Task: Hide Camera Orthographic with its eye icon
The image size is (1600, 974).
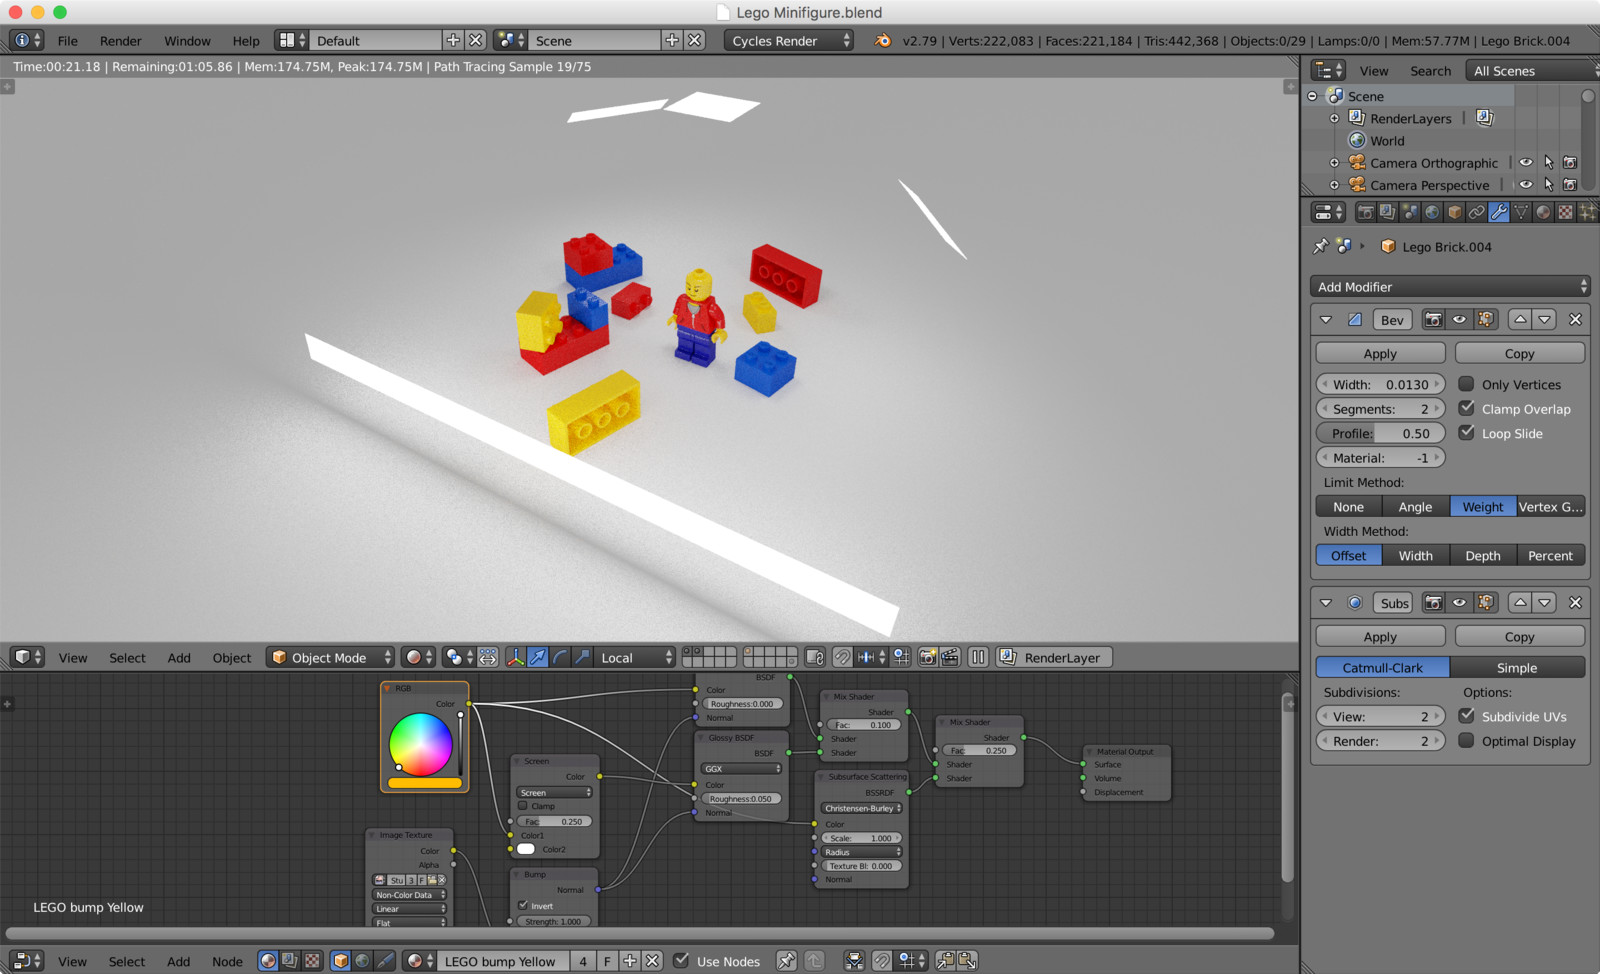Action: (x=1526, y=162)
